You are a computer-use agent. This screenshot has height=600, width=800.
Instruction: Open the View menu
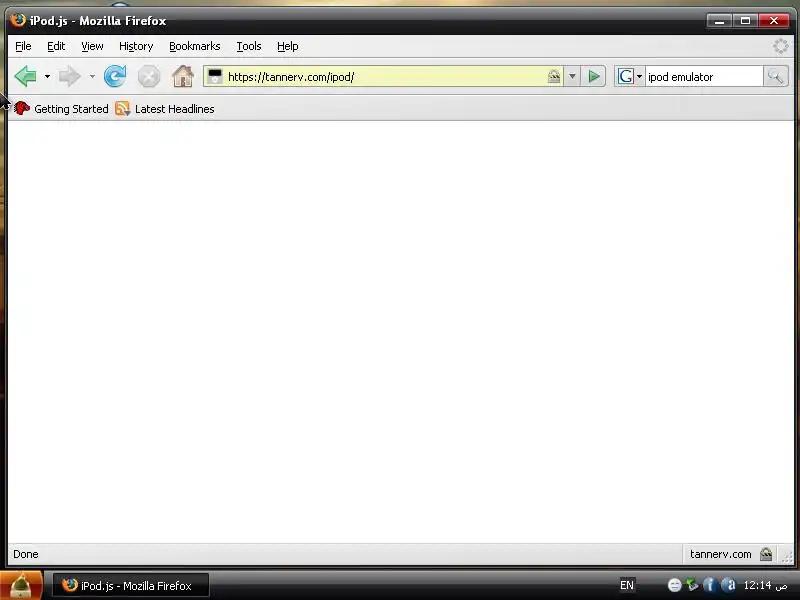tap(92, 46)
